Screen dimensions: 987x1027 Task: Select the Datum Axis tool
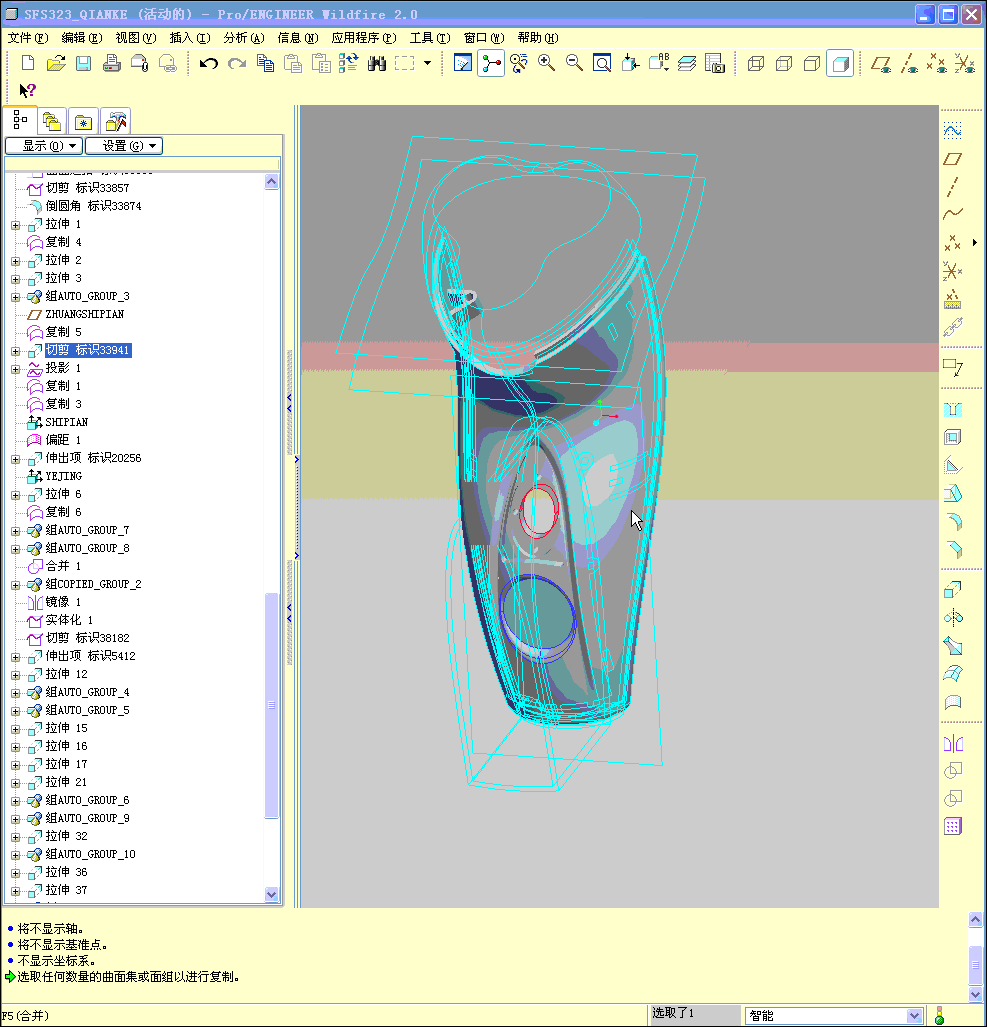tap(953, 187)
